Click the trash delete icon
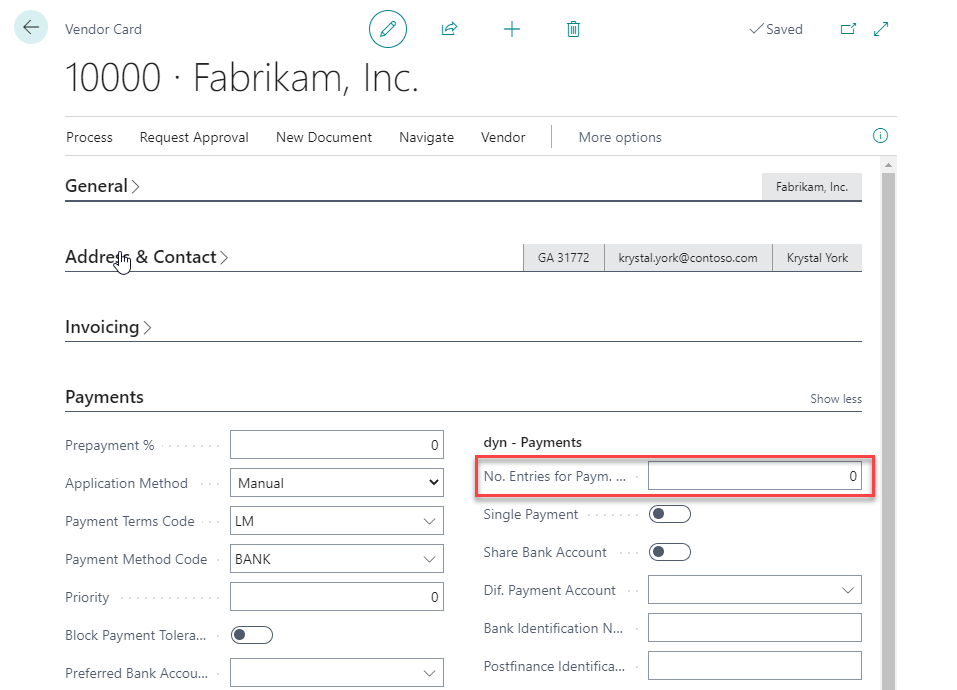 tap(573, 29)
